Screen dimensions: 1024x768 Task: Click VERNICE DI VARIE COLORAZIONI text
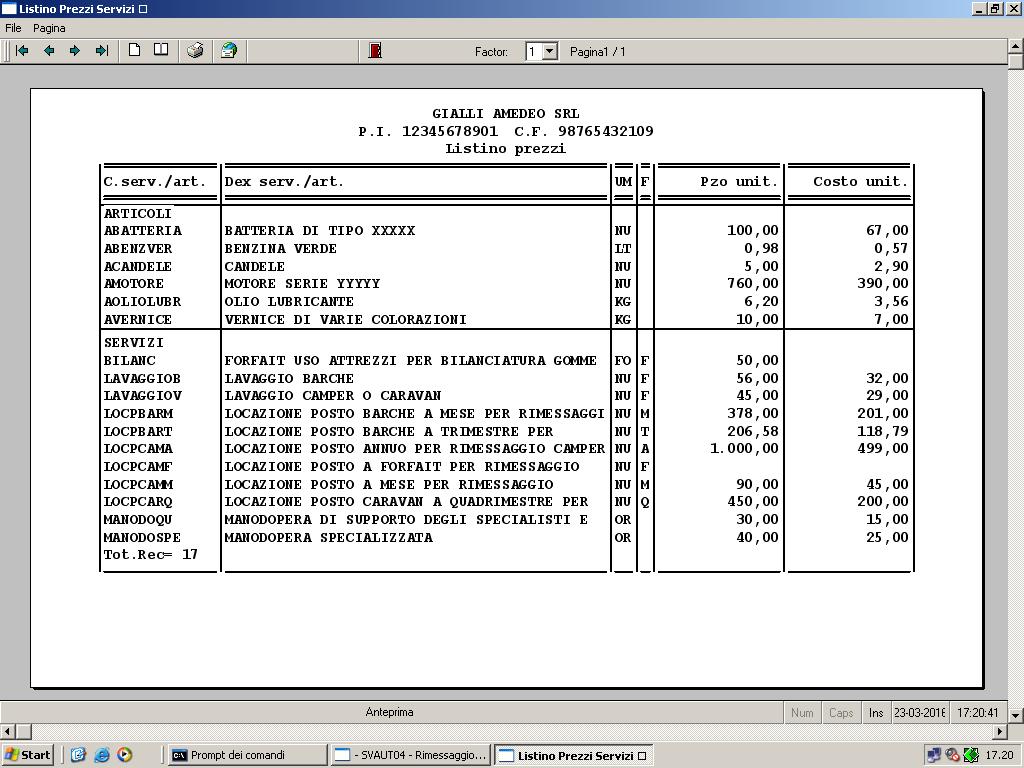(x=345, y=319)
